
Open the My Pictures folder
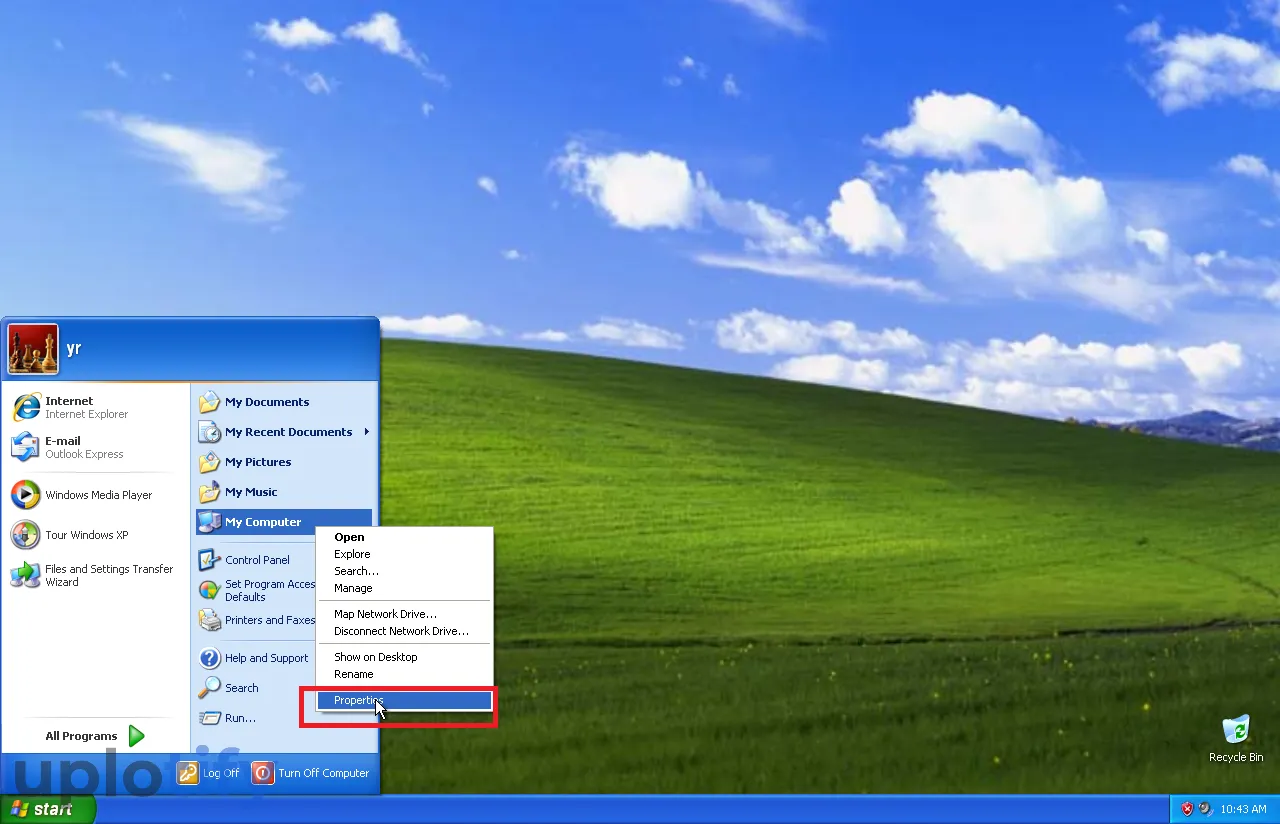(257, 462)
